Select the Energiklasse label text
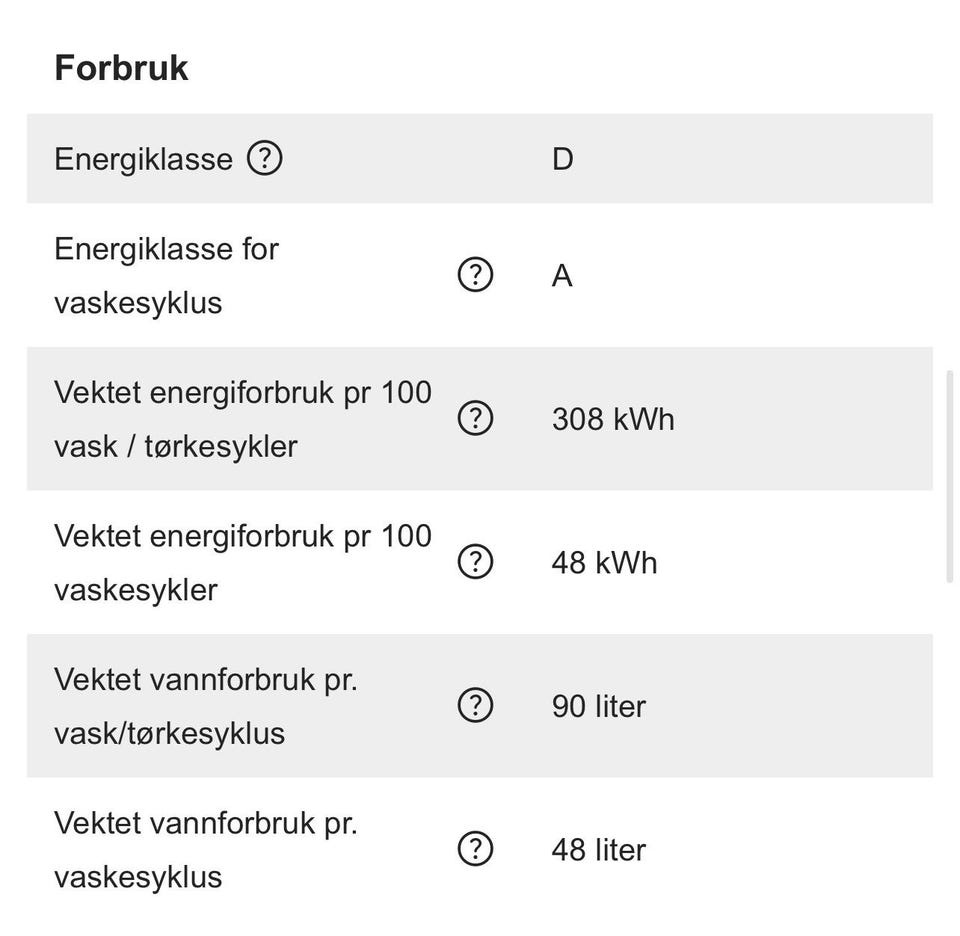Screen dimensions: 960x936 click(x=143, y=159)
